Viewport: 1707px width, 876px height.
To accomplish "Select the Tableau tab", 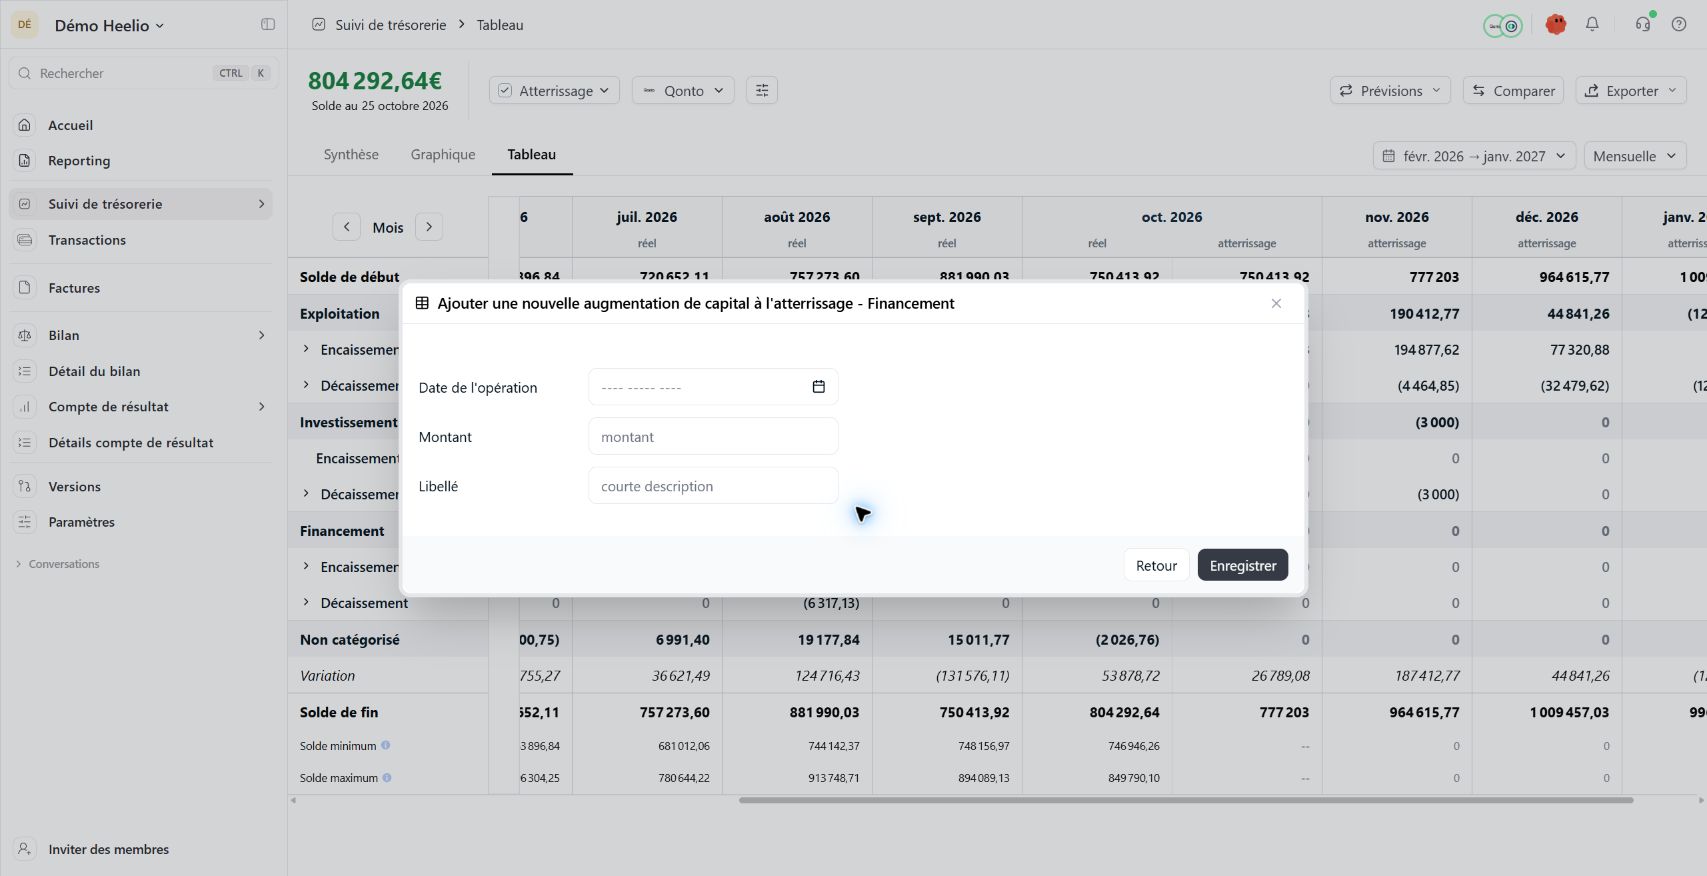I will click(x=531, y=155).
